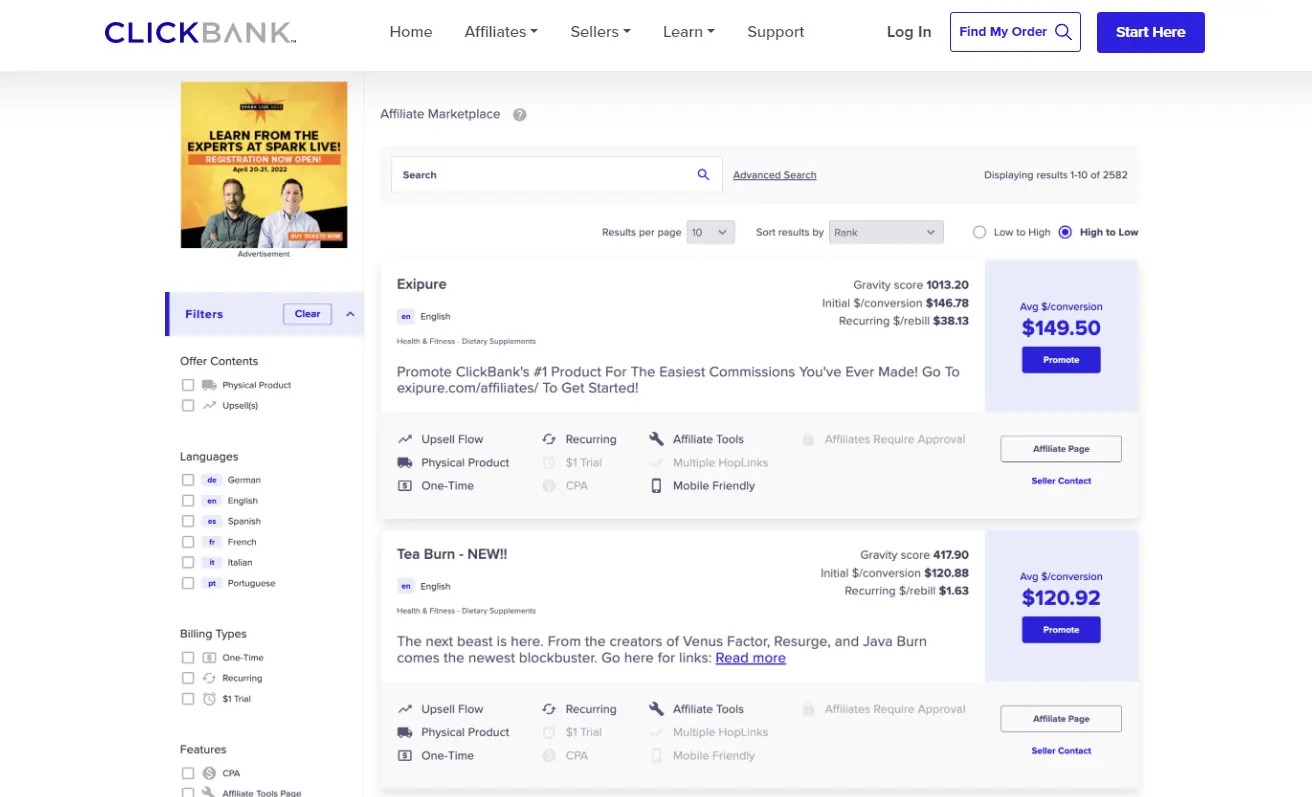Collapse the Filters panel chevron

pyautogui.click(x=350, y=314)
